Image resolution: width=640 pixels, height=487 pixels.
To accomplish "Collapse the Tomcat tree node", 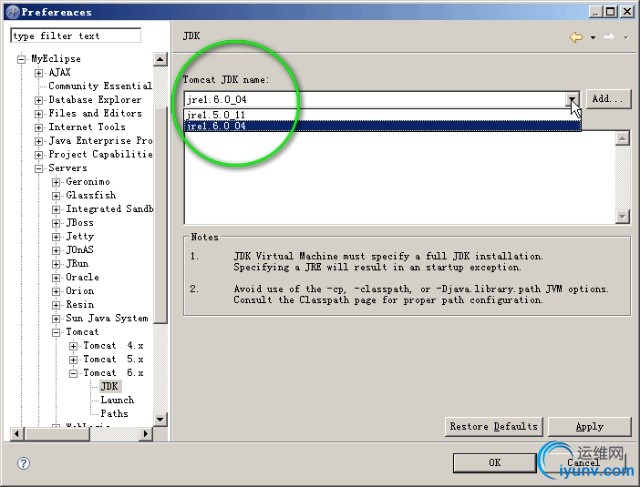I will [56, 333].
